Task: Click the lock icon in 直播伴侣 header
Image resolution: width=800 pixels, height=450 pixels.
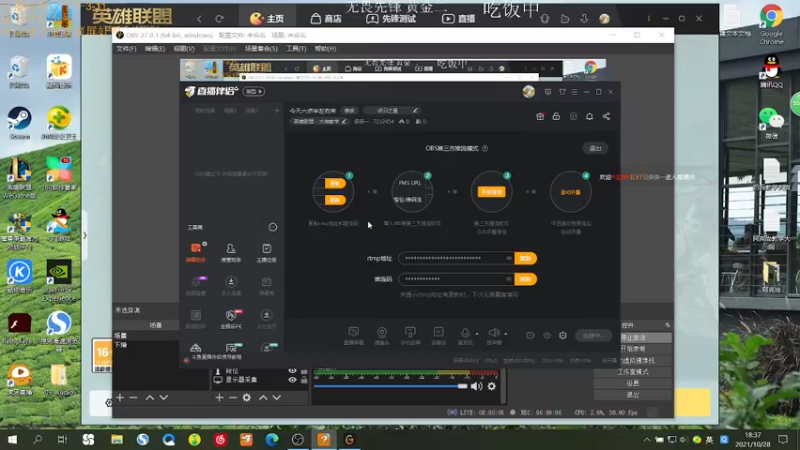Action: (556, 116)
